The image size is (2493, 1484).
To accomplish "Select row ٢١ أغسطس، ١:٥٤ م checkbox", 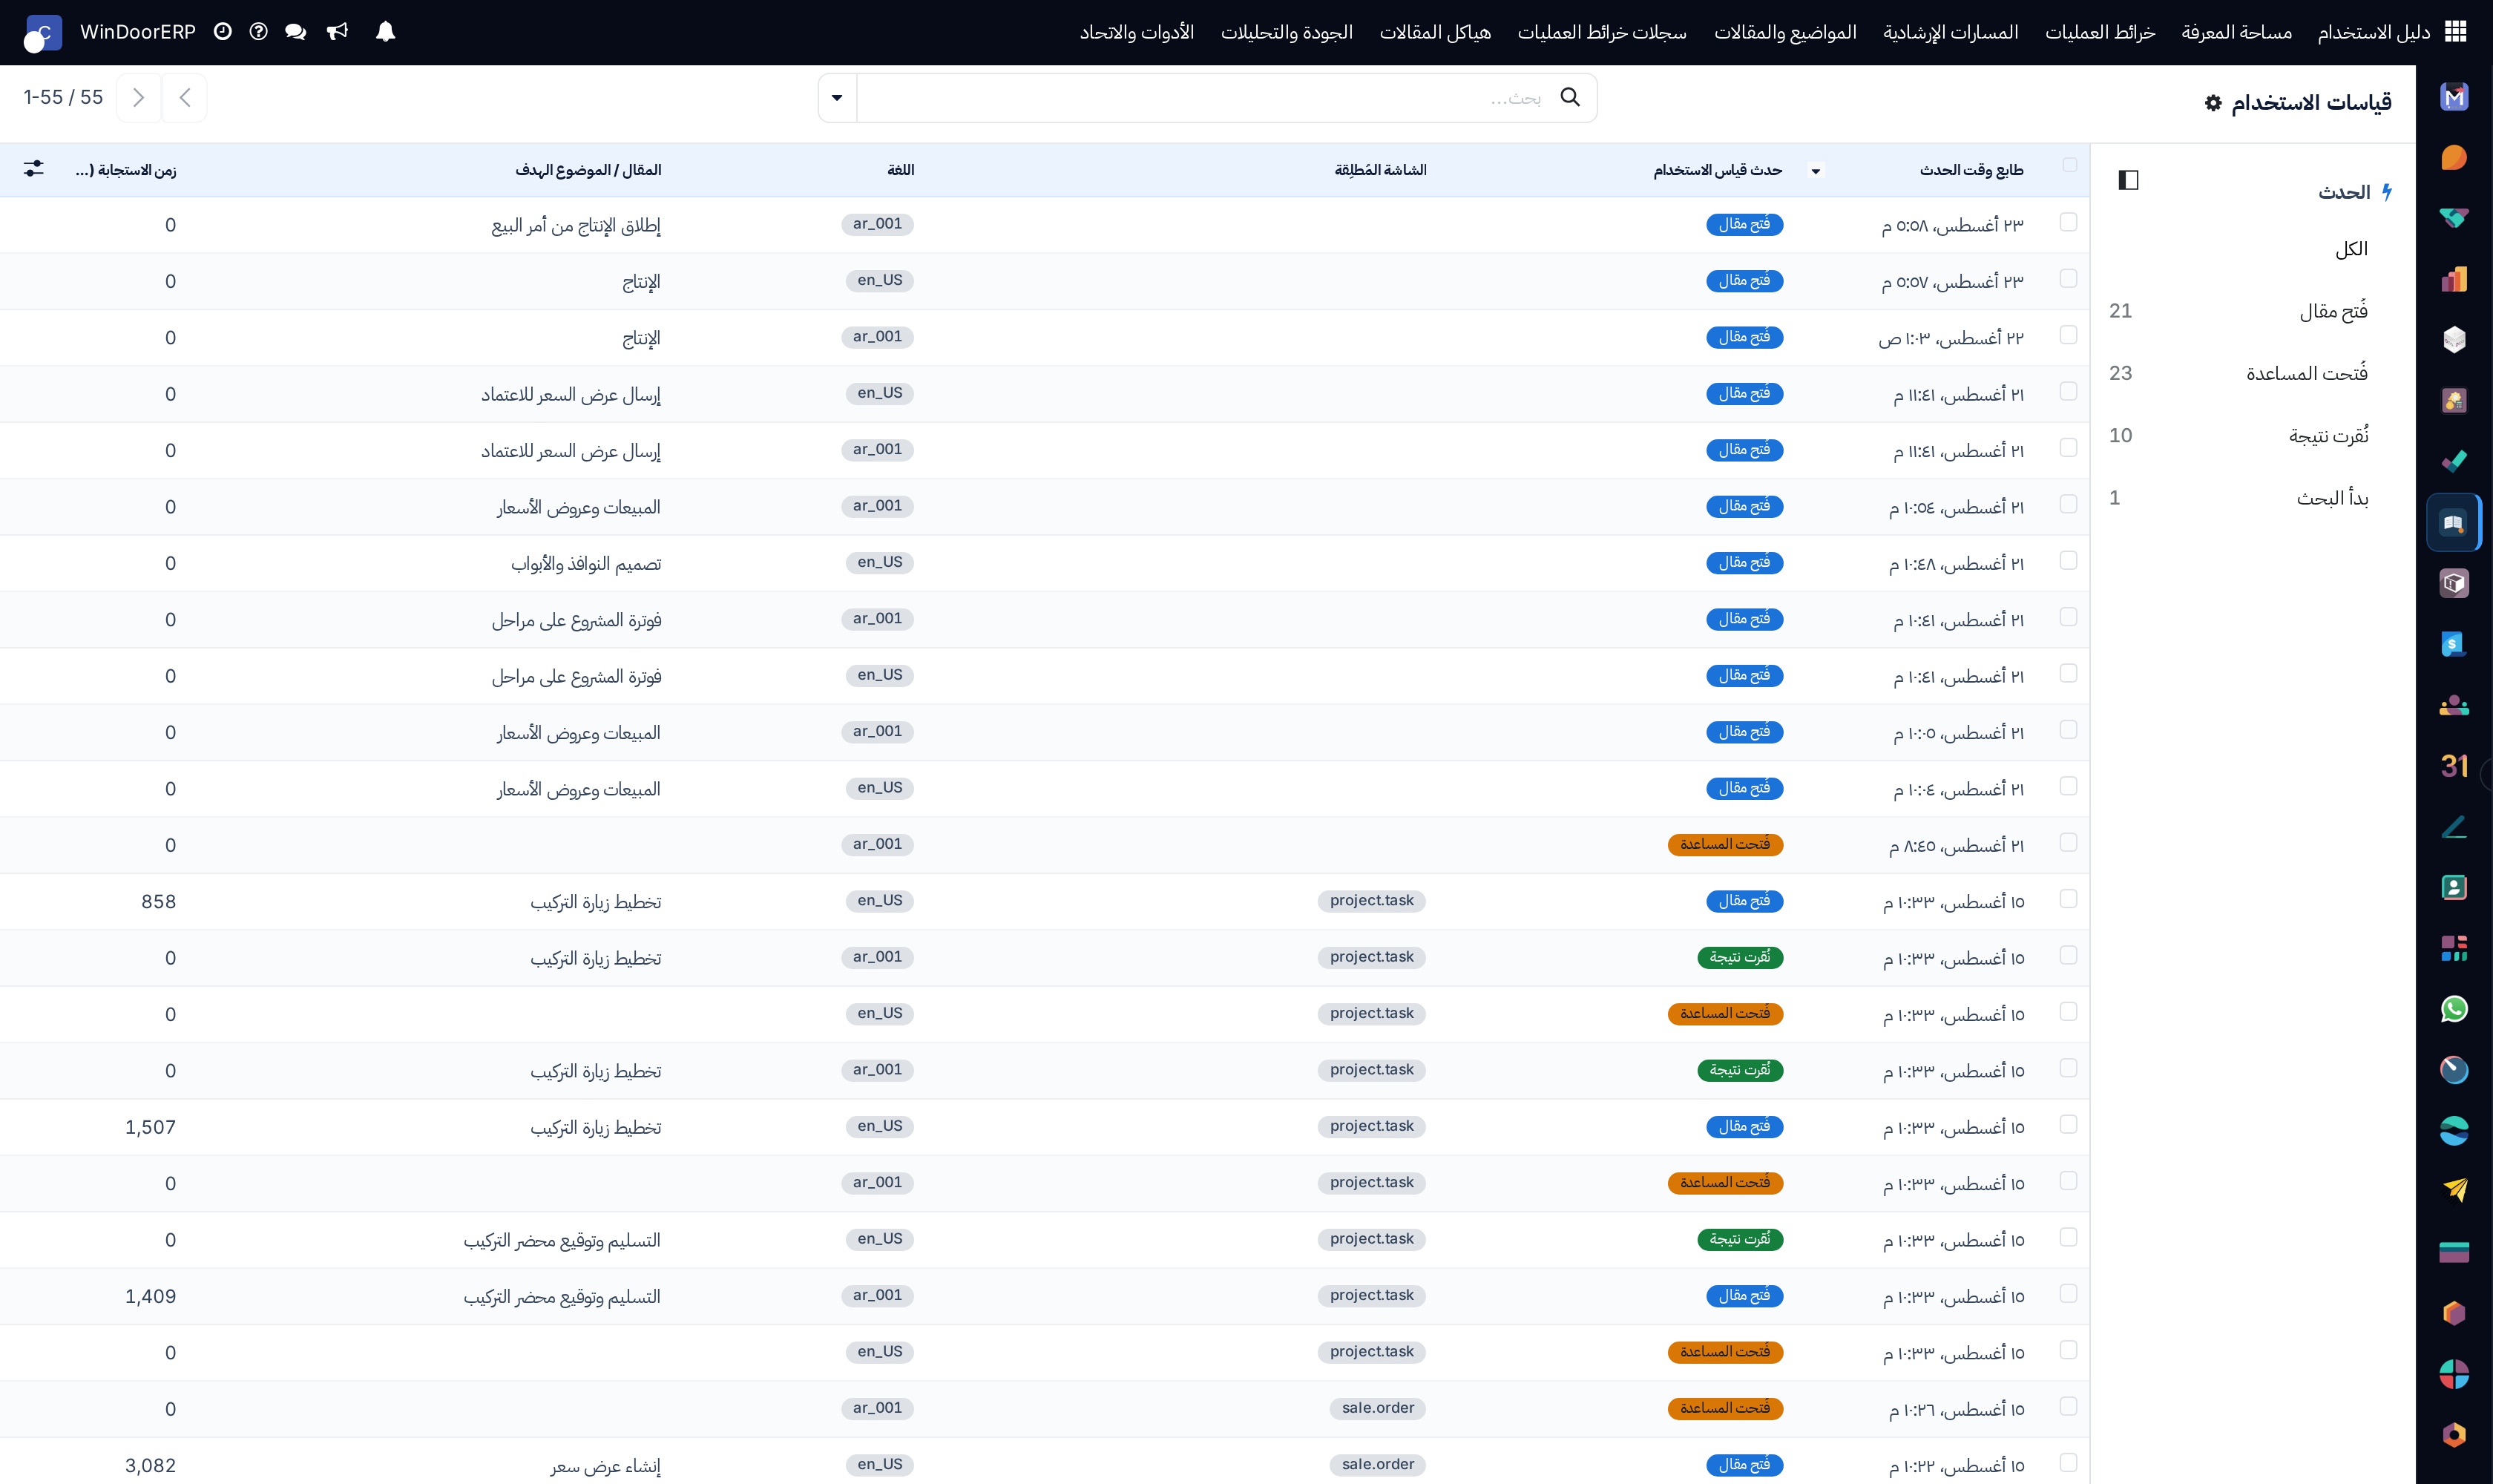I will (2069, 504).
